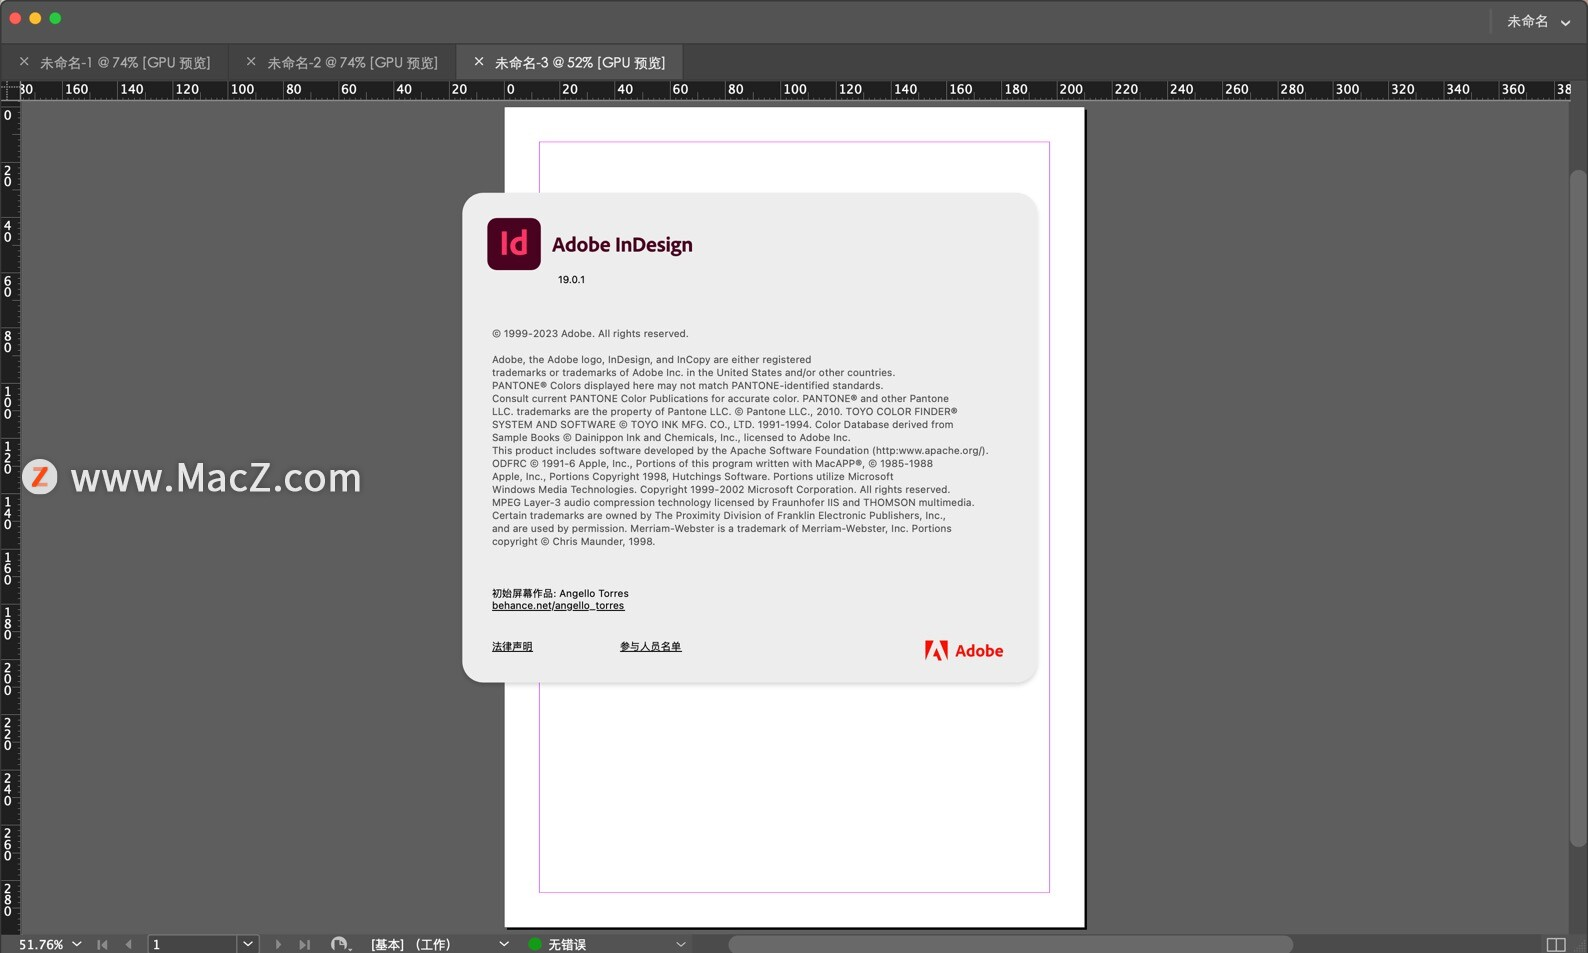Click the InDesign Id app icon
The height and width of the screenshot is (953, 1588).
pos(514,244)
